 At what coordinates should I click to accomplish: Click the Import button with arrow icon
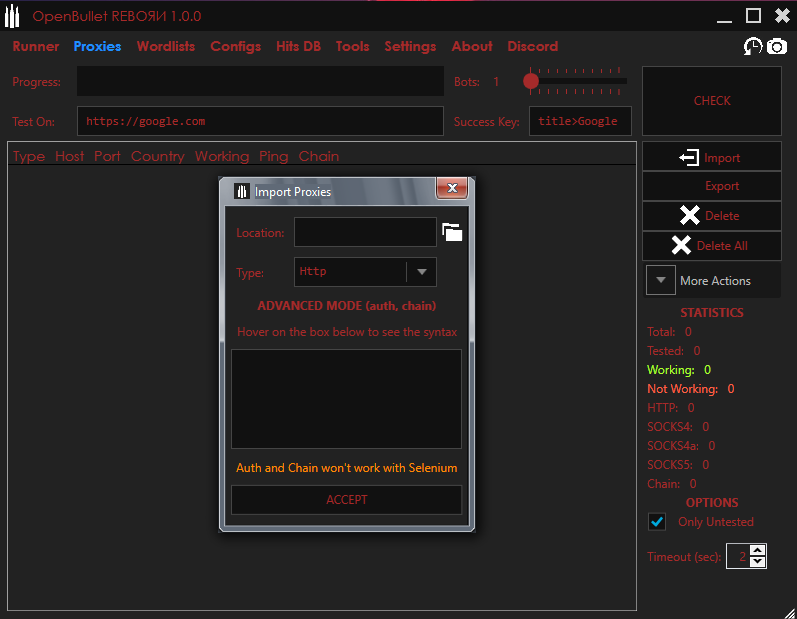[x=712, y=158]
